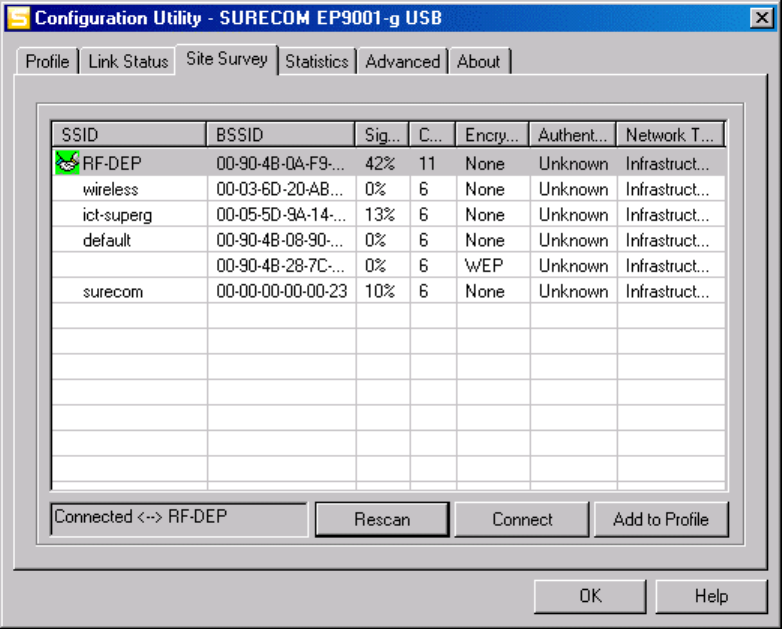Close the Configuration Utility window

pyautogui.click(x=762, y=18)
